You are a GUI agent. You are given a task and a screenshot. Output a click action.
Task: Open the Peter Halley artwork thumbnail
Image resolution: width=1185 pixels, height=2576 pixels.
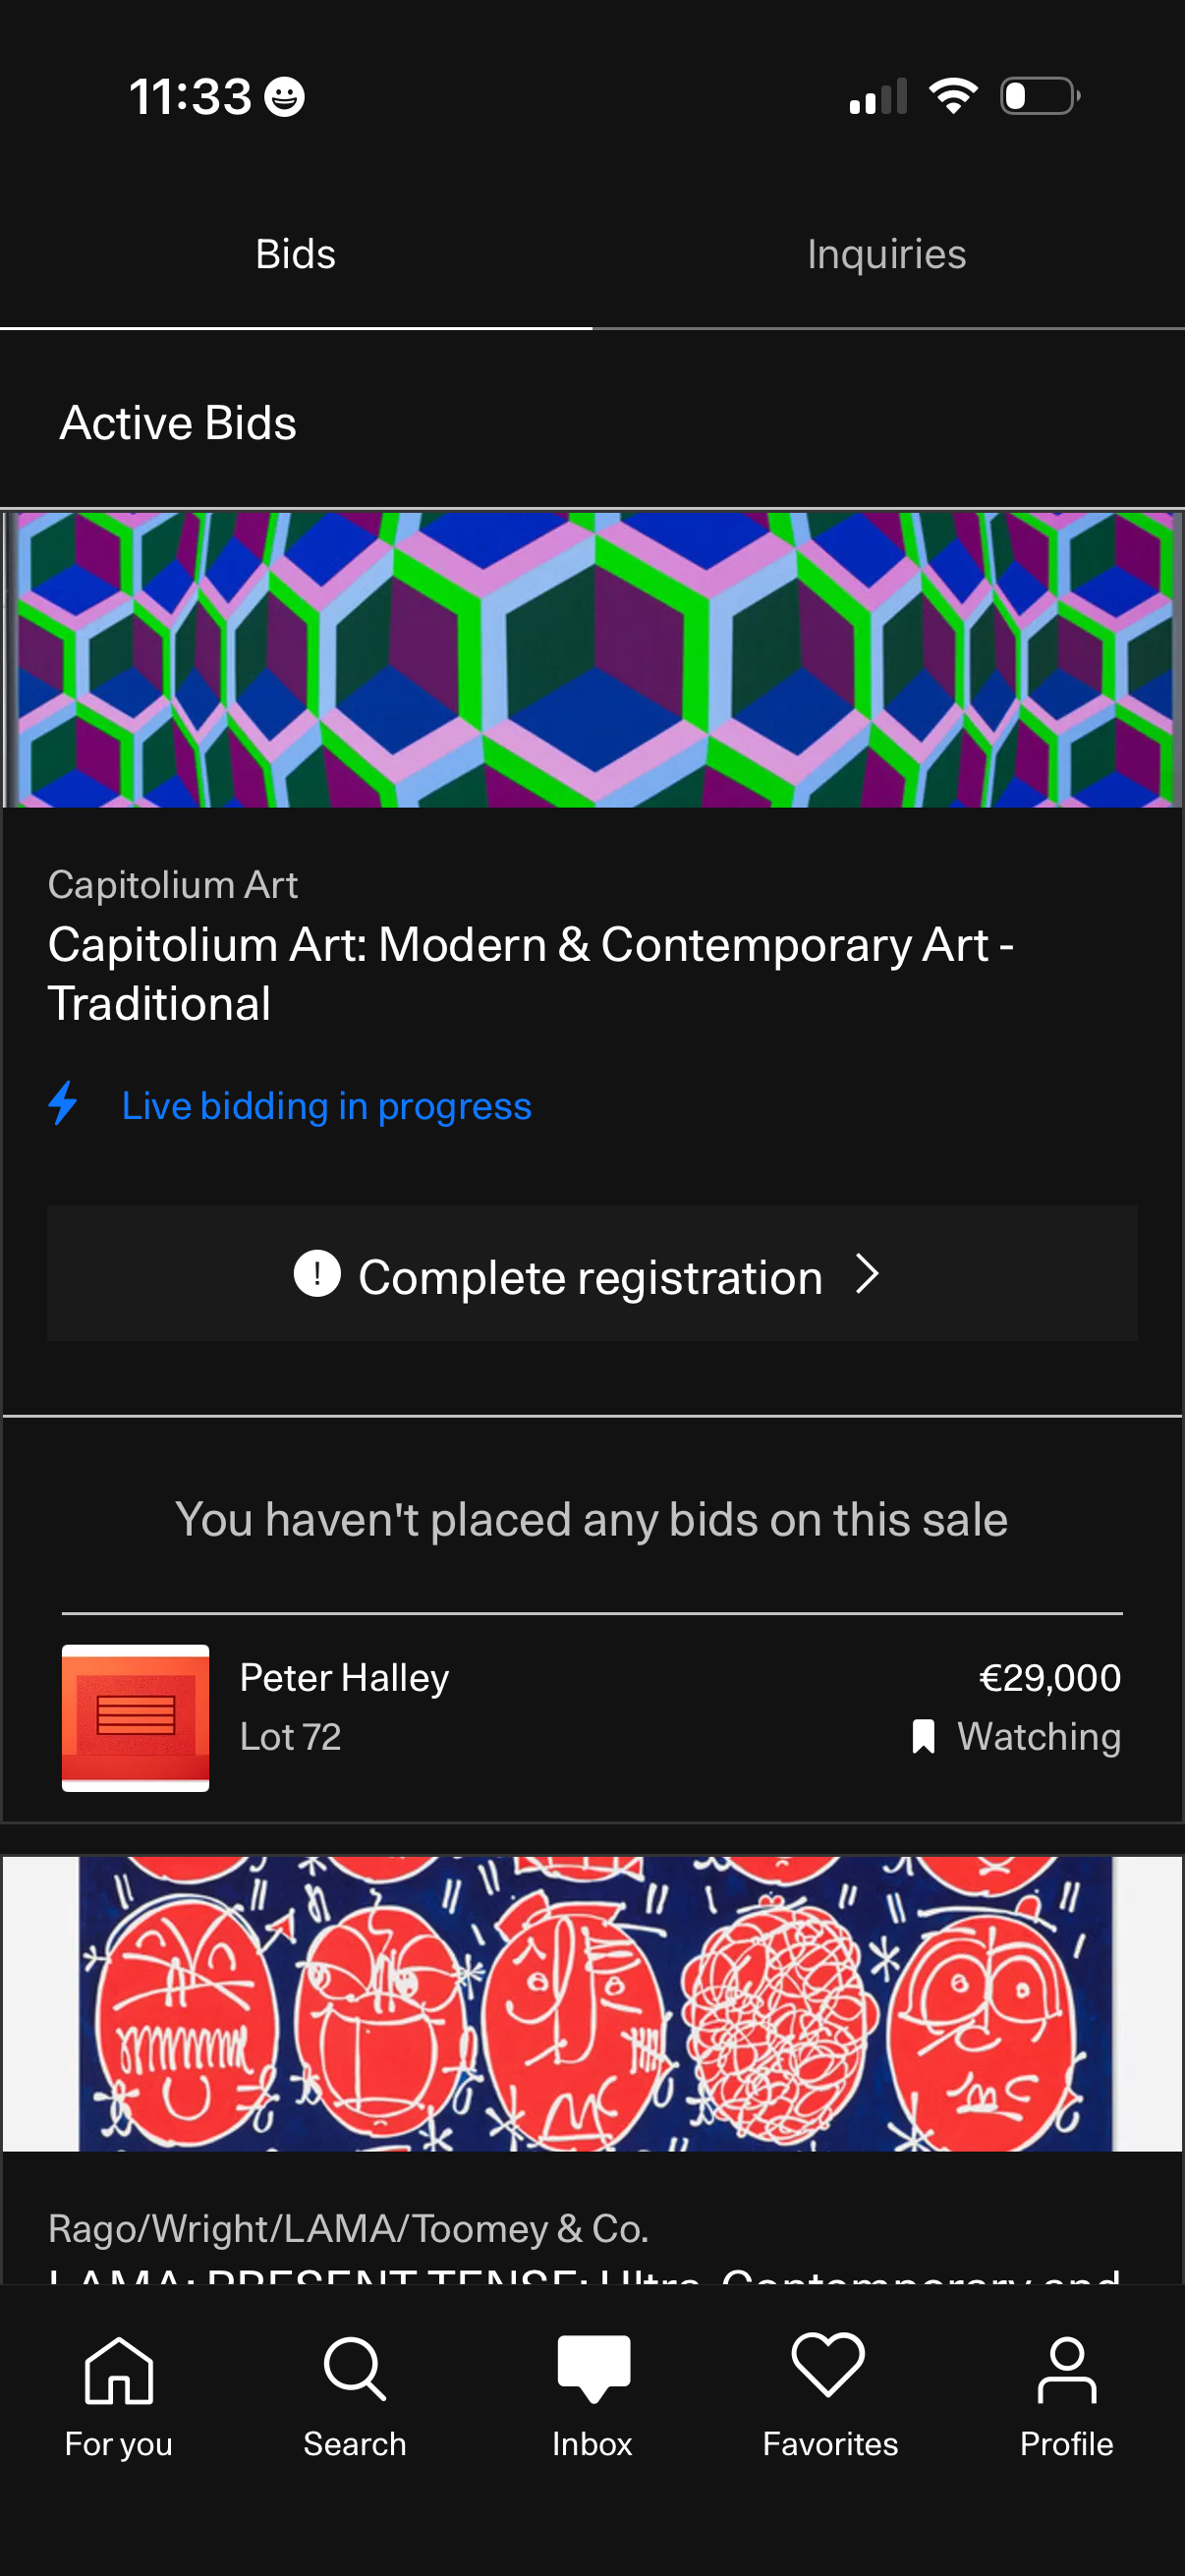pyautogui.click(x=136, y=1717)
